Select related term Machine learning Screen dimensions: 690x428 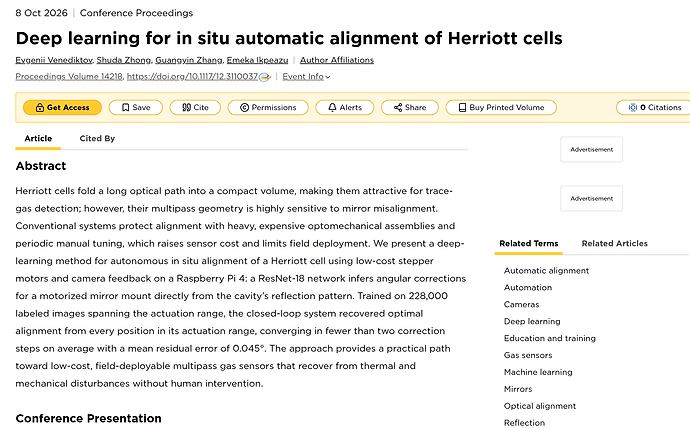538,372
